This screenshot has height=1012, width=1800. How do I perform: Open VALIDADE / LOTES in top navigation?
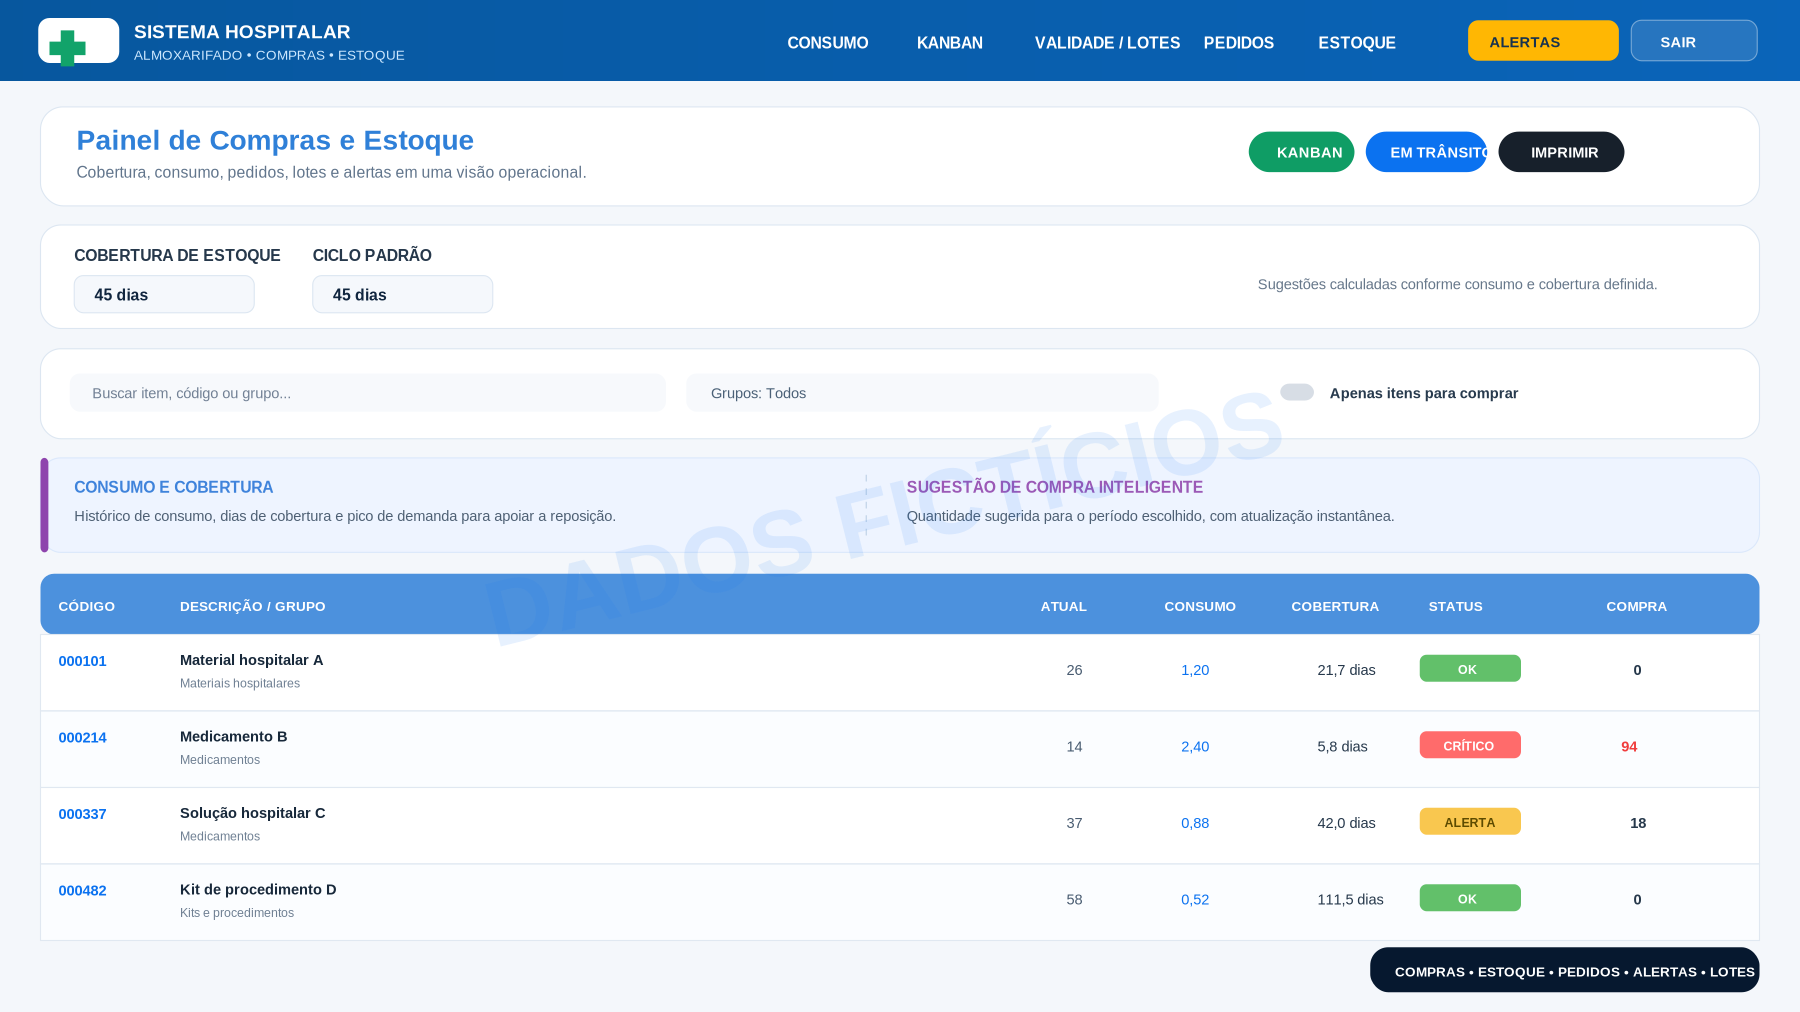point(1107,43)
